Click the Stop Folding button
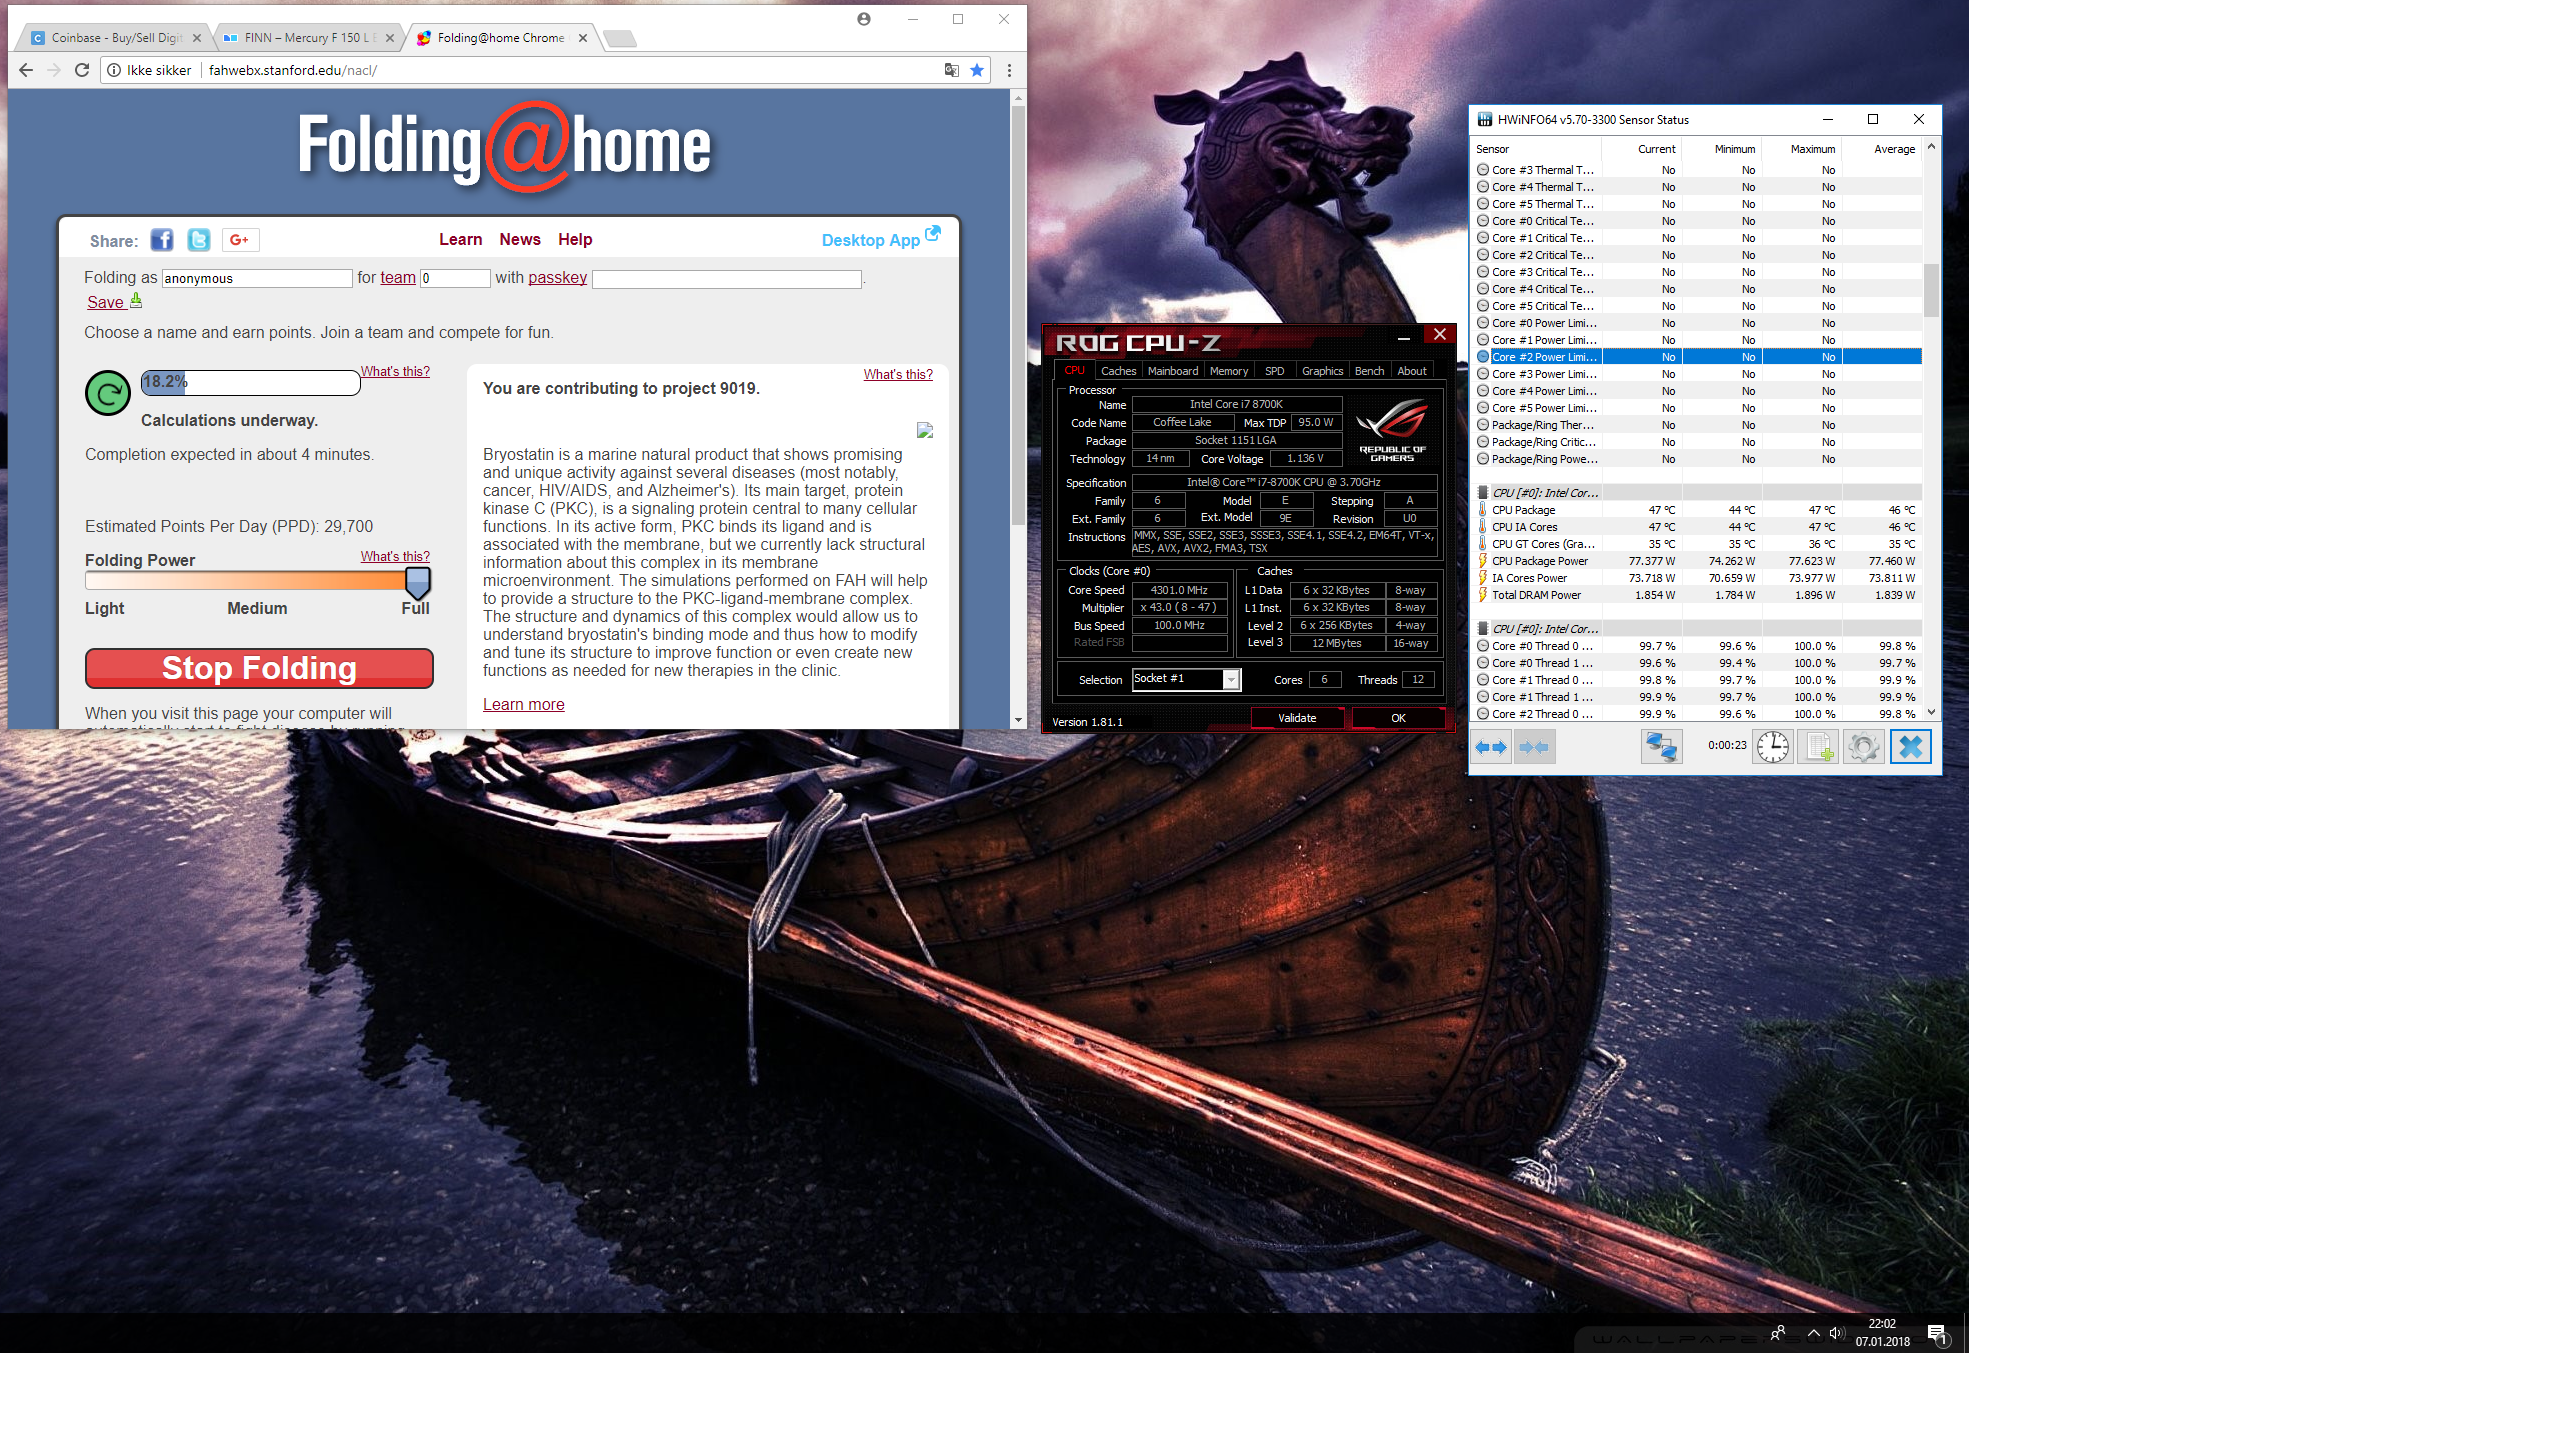Viewport: 2560px width, 1440px height. (x=259, y=668)
